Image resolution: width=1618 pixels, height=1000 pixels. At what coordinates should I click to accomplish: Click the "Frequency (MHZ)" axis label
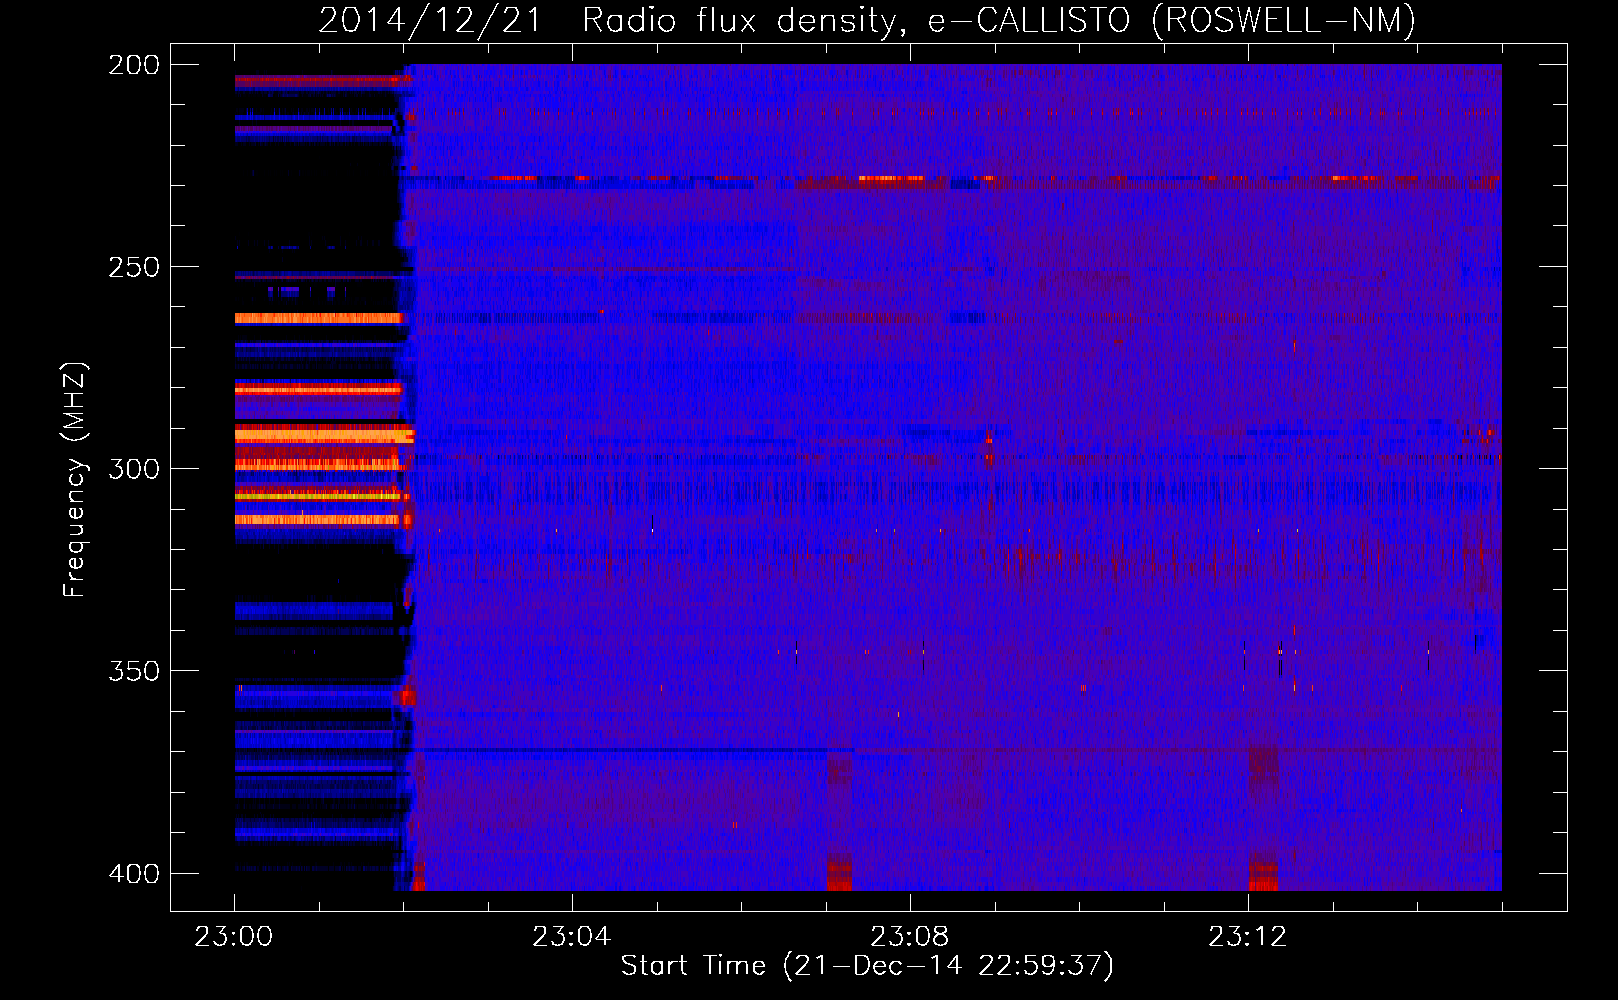point(75,480)
